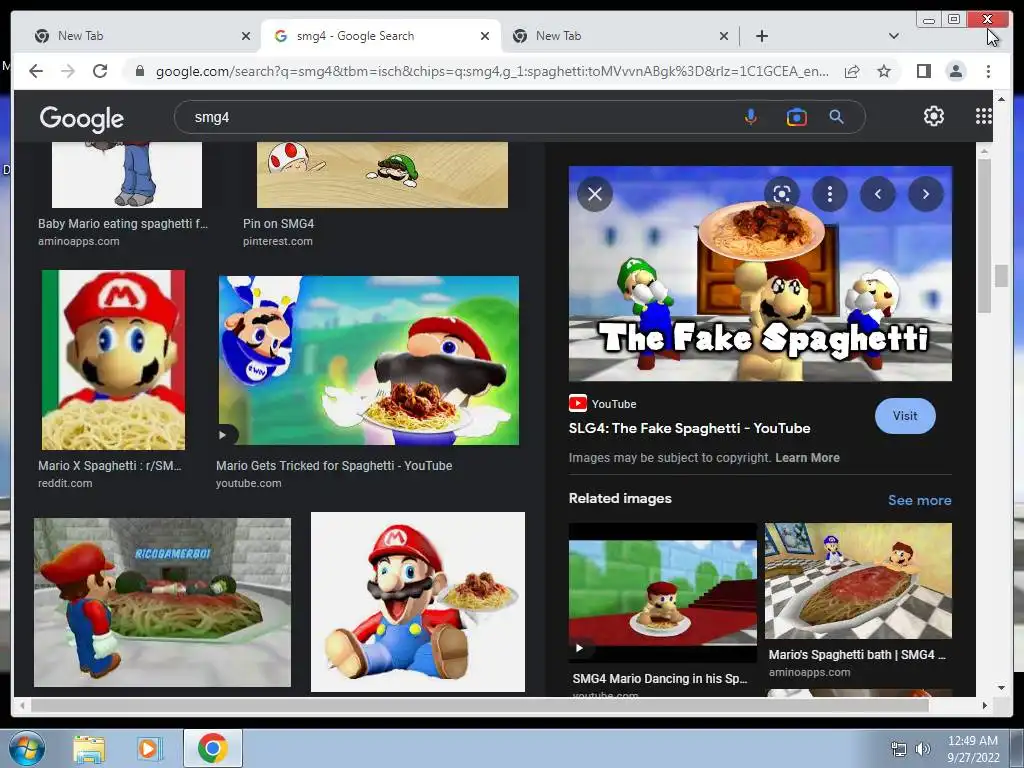The height and width of the screenshot is (768, 1024).
Task: Open the Windows Start menu
Action: 26,748
